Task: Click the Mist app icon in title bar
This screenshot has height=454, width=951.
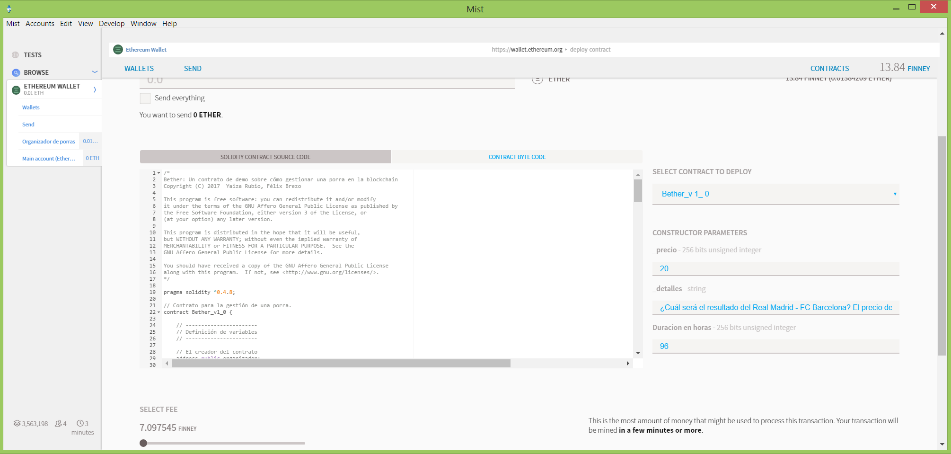Action: (x=8, y=8)
